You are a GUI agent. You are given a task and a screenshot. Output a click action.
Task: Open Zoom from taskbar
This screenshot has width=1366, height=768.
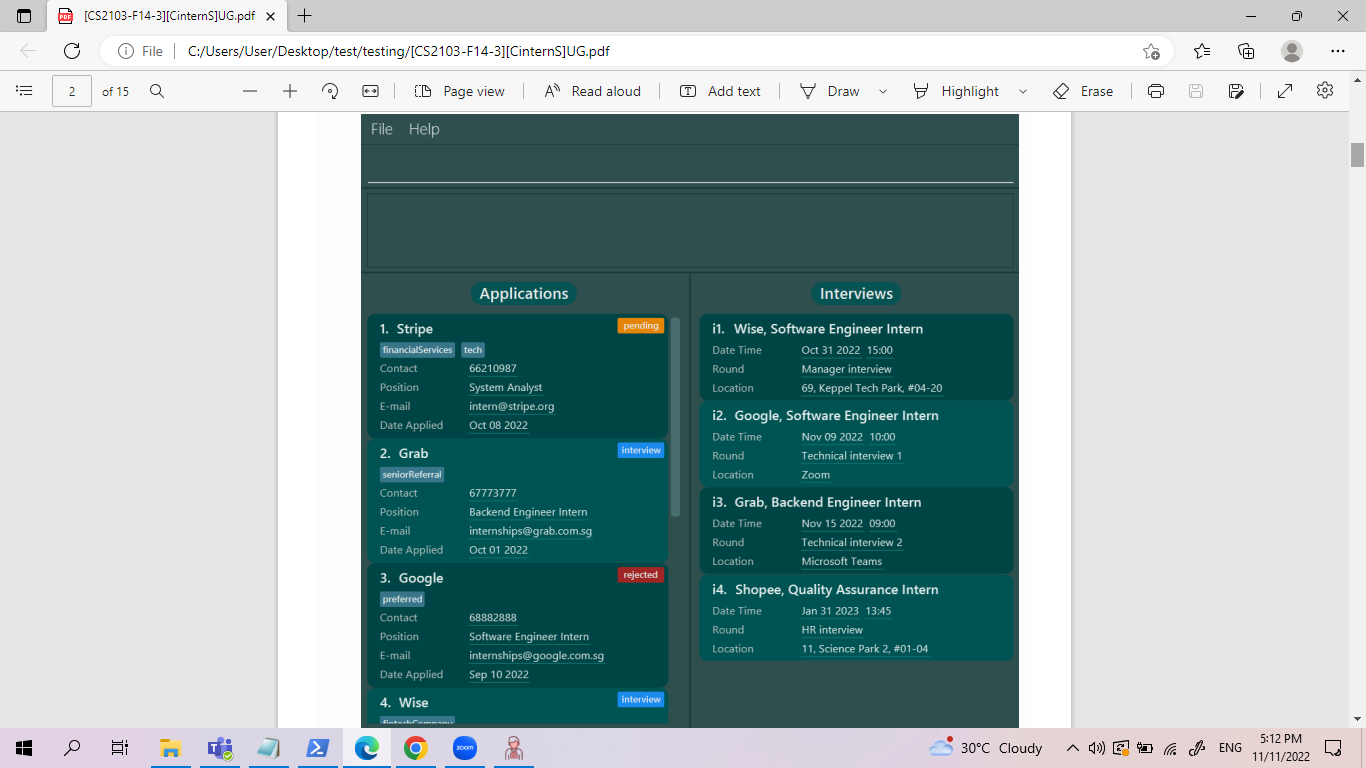[465, 748]
